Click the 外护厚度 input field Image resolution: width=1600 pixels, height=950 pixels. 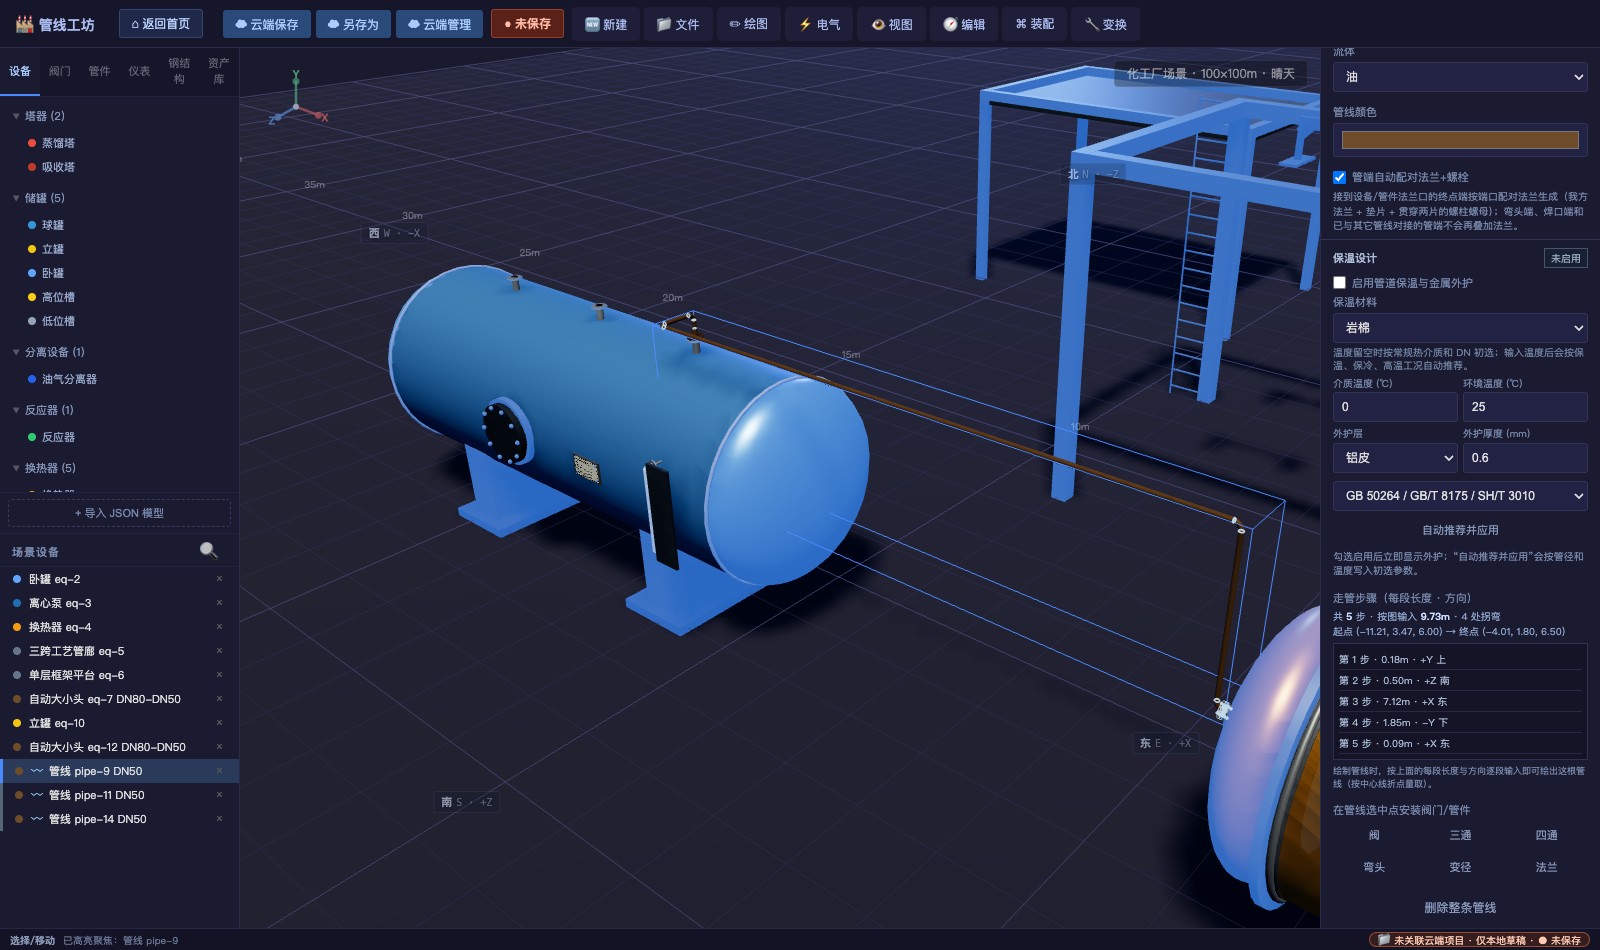coord(1525,458)
